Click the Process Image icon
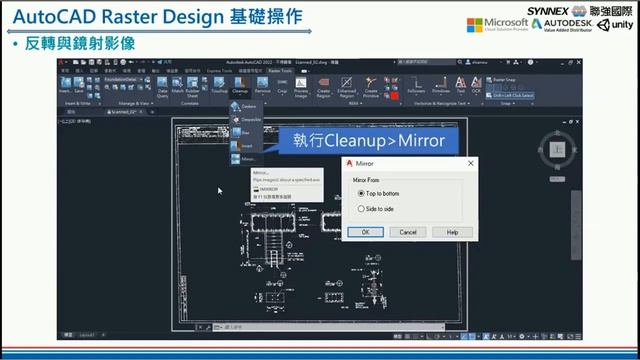The width and height of the screenshot is (640, 360). 301,87
